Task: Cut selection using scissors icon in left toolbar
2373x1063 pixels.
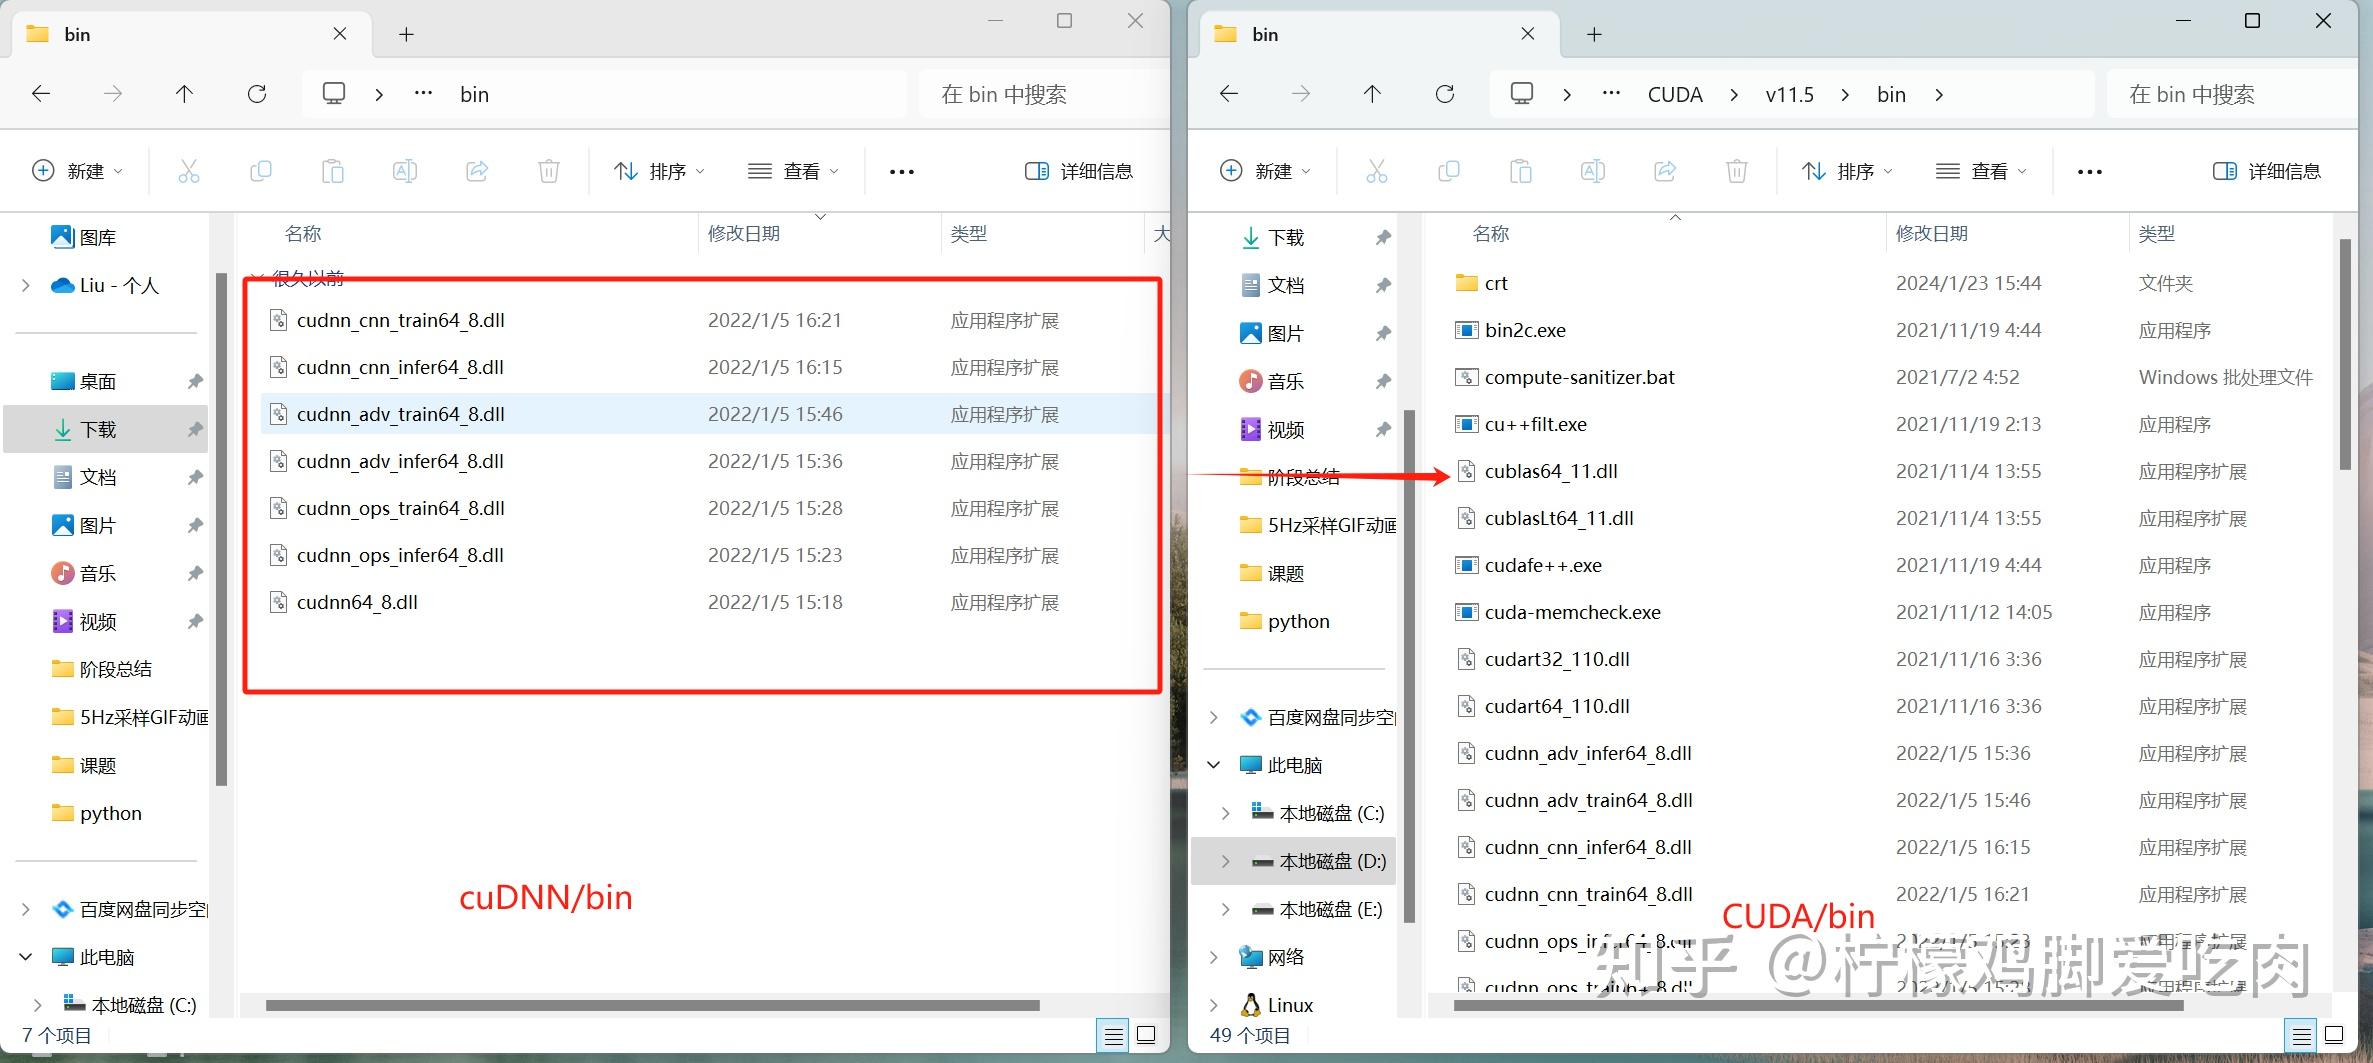Action: tap(189, 170)
